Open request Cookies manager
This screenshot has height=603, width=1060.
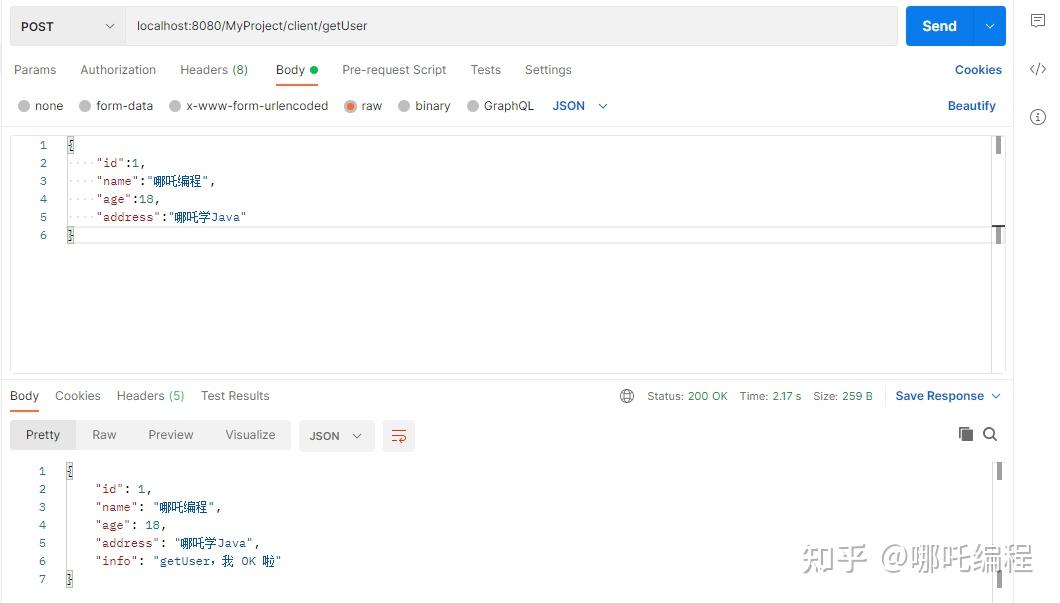978,70
